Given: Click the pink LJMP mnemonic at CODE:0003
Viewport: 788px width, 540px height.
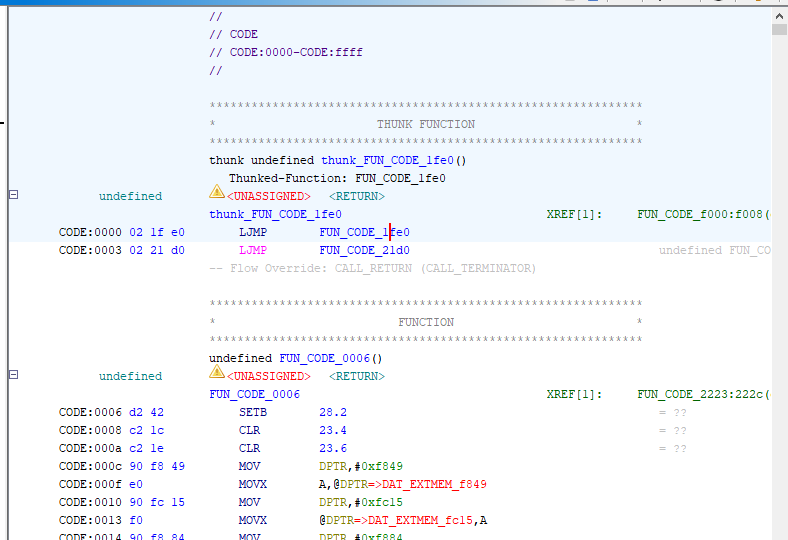Looking at the screenshot, I should point(253,251).
